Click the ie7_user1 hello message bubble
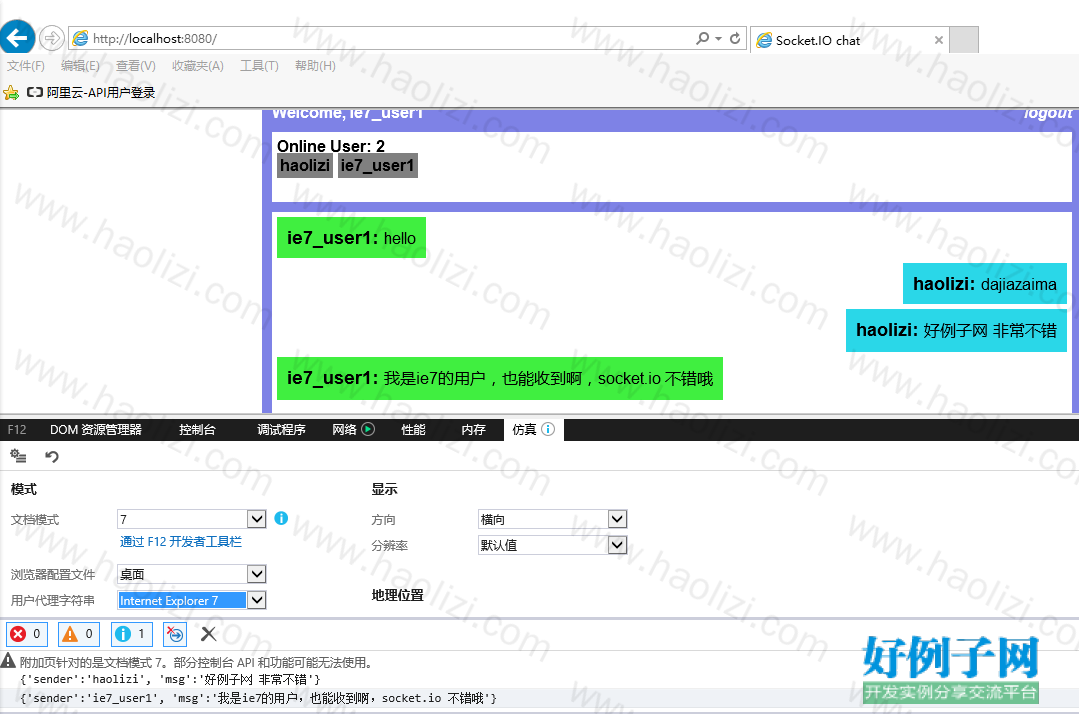Viewport: 1079px width, 714px height. click(x=351, y=238)
